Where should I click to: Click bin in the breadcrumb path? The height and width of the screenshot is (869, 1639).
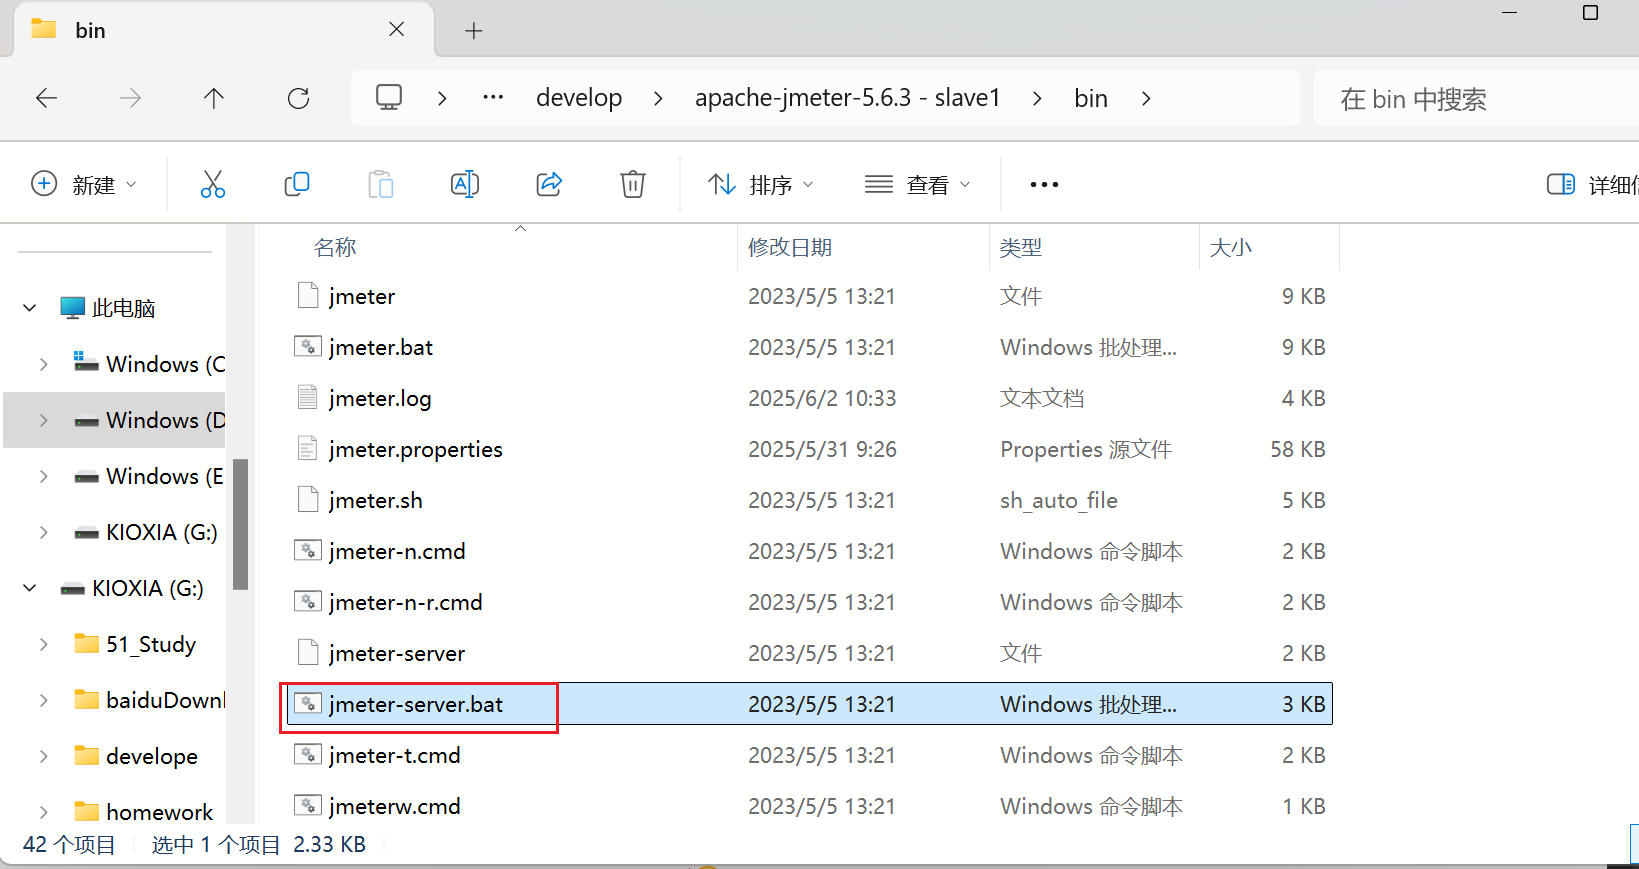pos(1091,98)
